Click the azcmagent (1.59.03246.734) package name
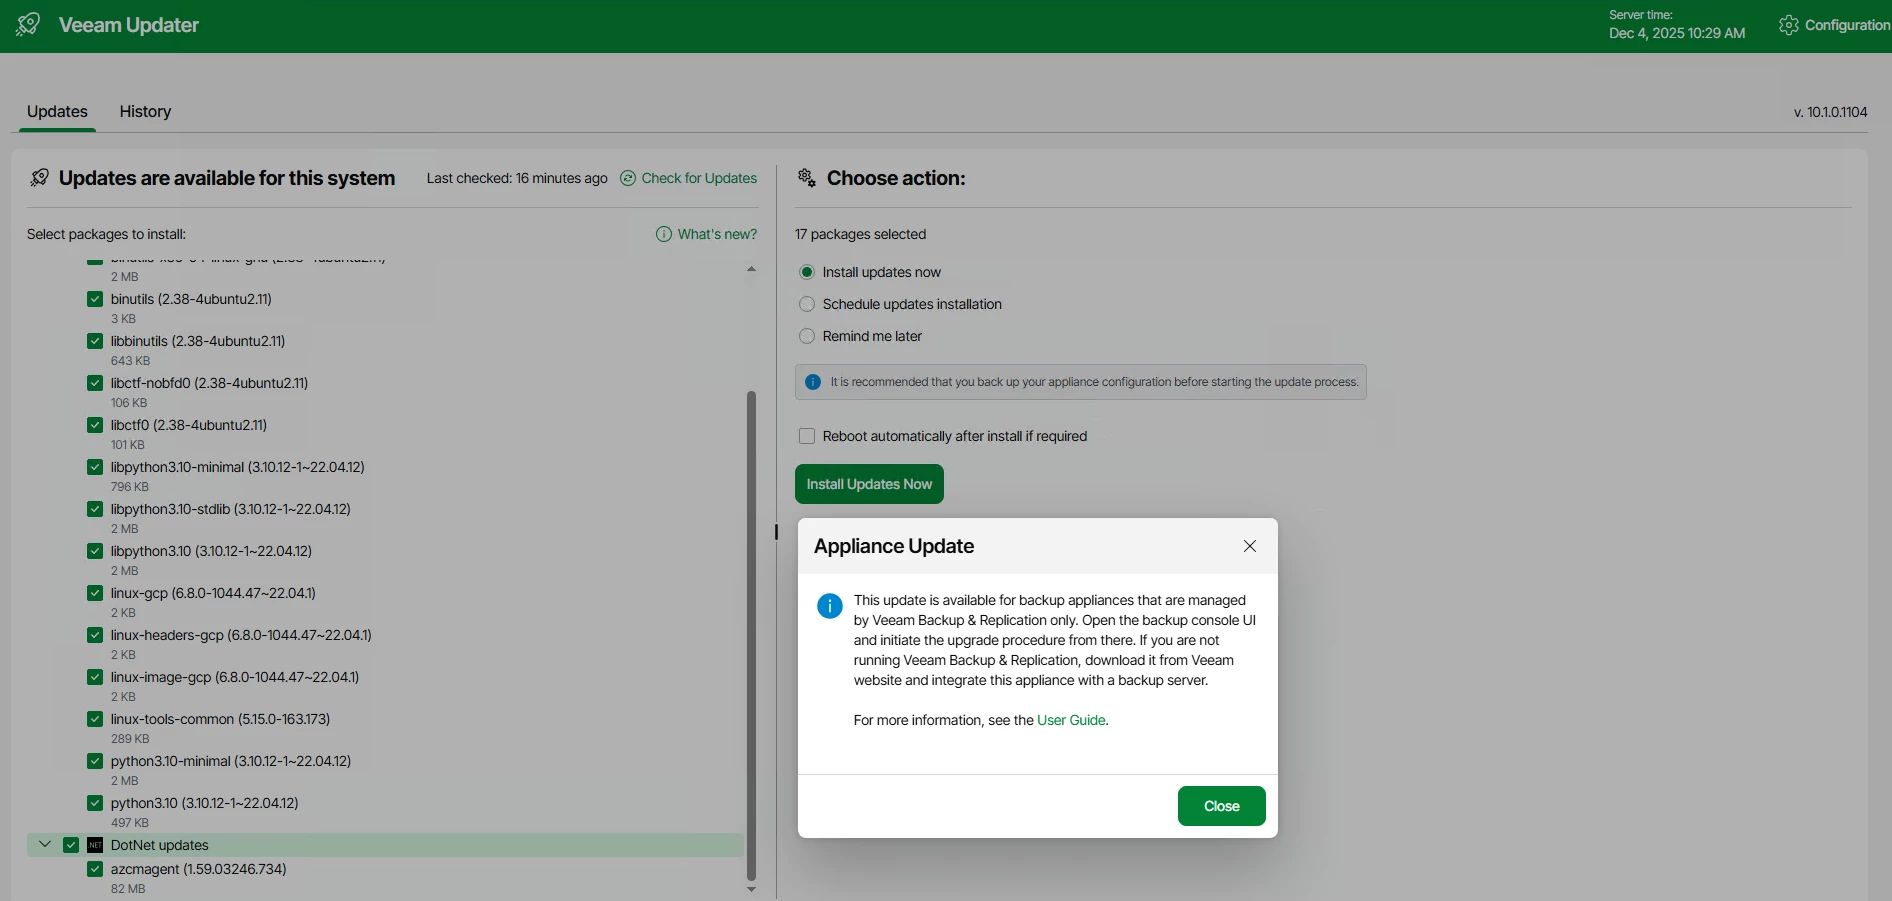This screenshot has width=1892, height=901. pyautogui.click(x=198, y=869)
